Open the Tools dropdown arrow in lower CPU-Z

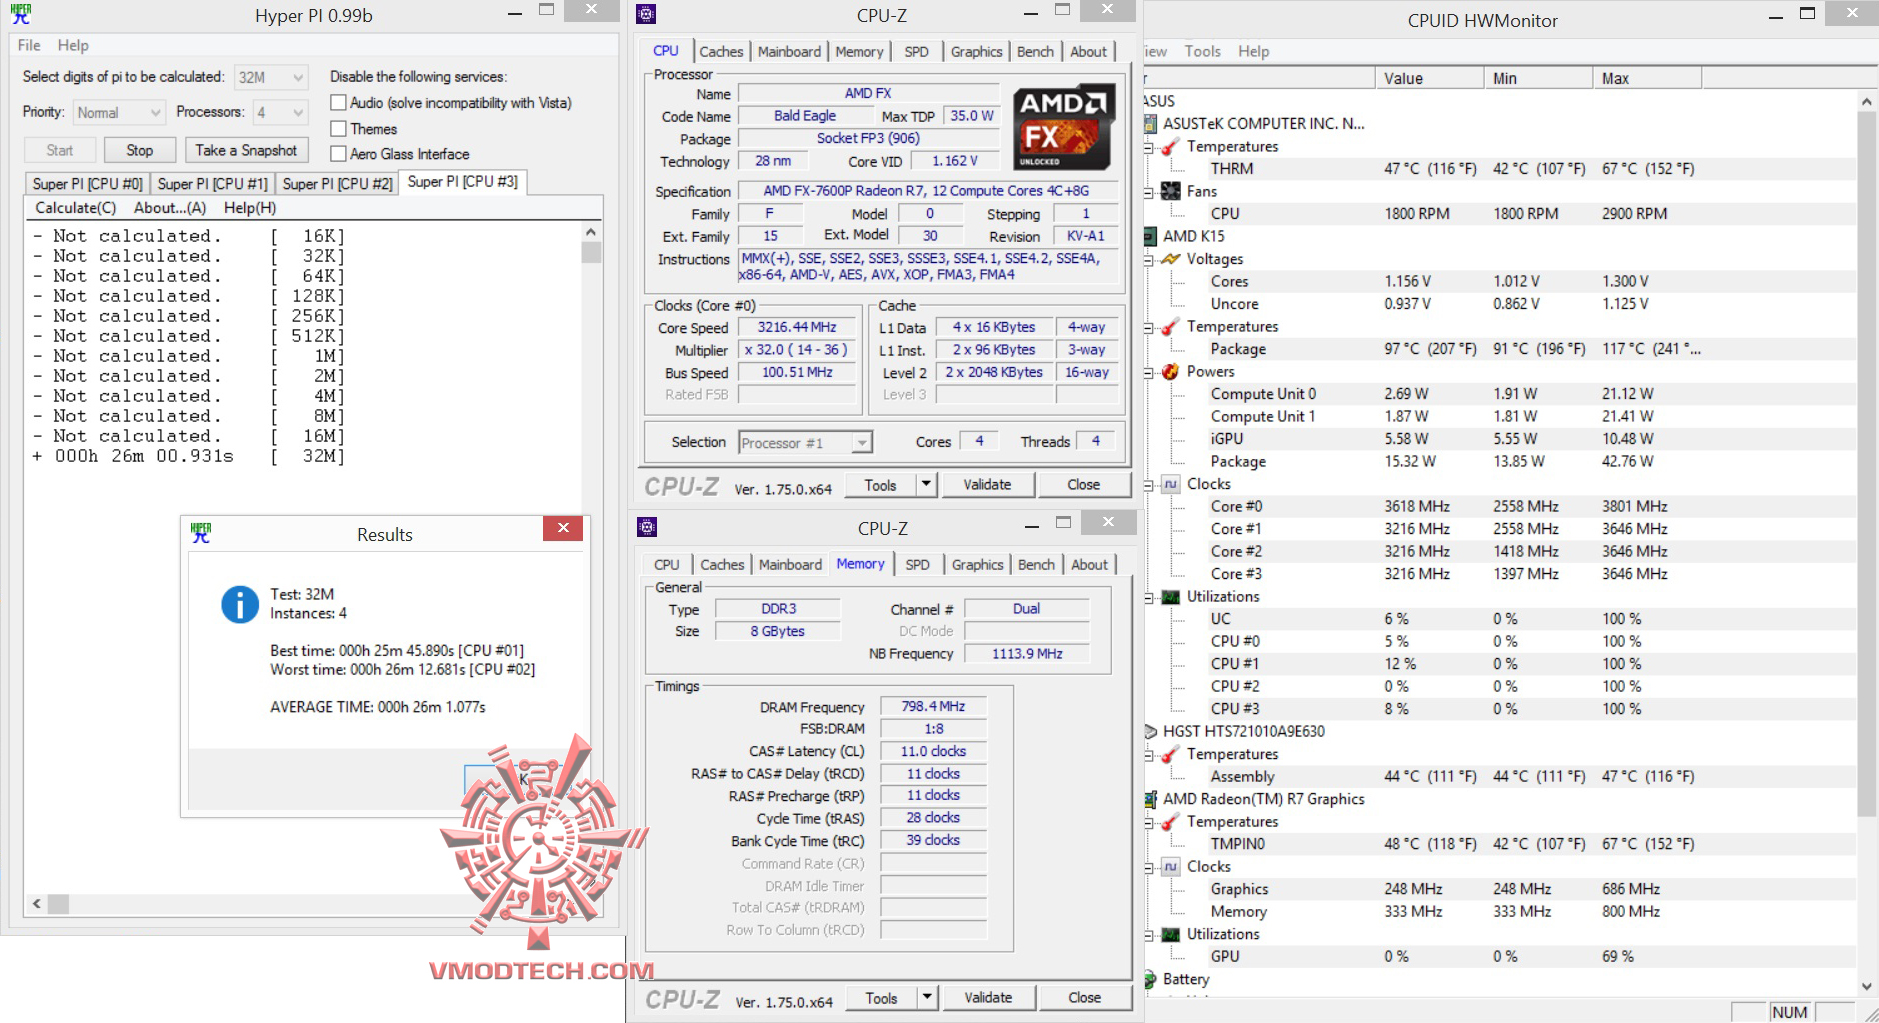coord(927,998)
